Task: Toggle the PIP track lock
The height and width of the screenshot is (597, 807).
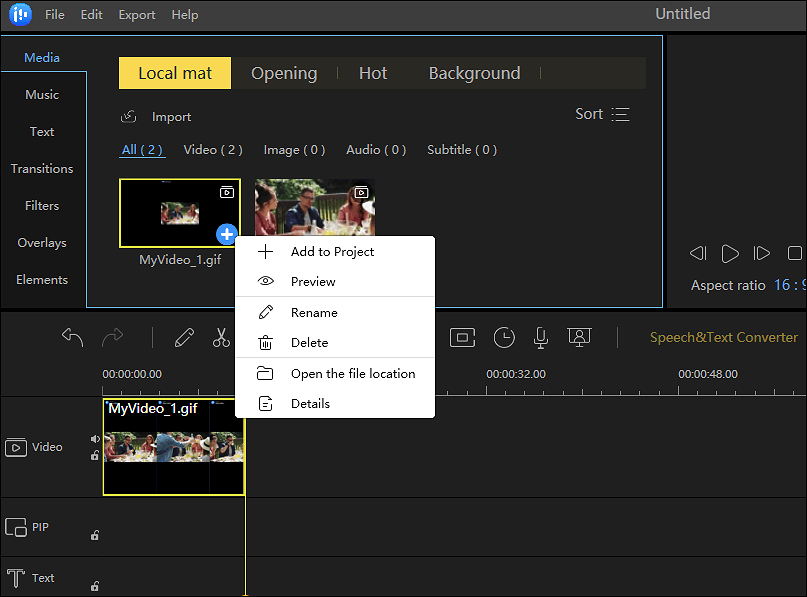Action: click(x=95, y=535)
